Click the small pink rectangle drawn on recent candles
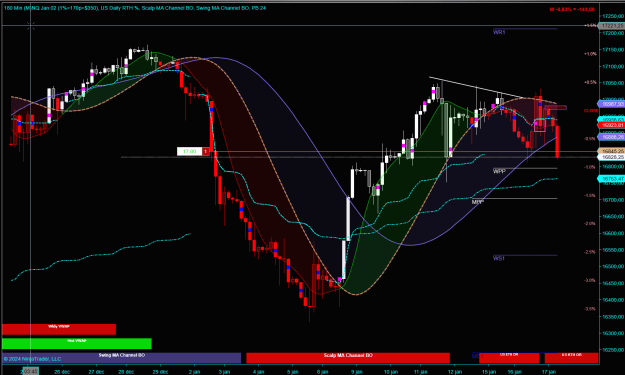This screenshot has height=375, width=625. coord(540,125)
